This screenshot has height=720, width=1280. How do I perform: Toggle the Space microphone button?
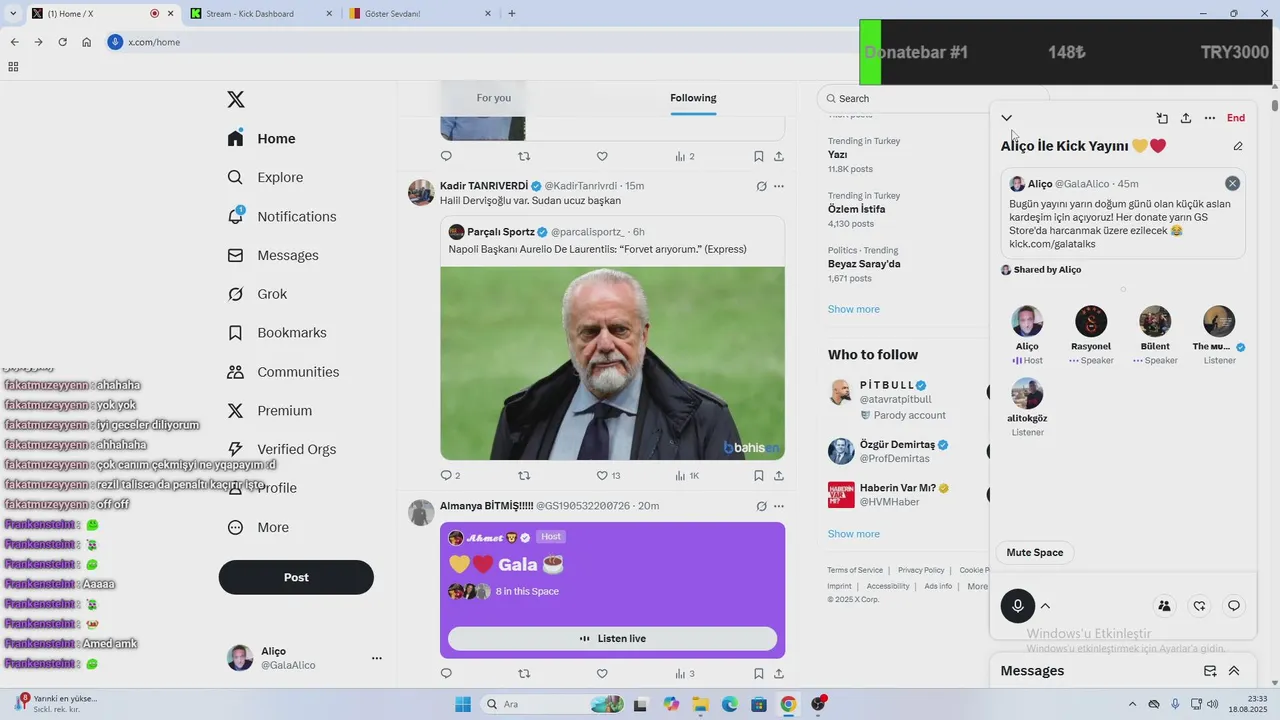pyautogui.click(x=1018, y=606)
